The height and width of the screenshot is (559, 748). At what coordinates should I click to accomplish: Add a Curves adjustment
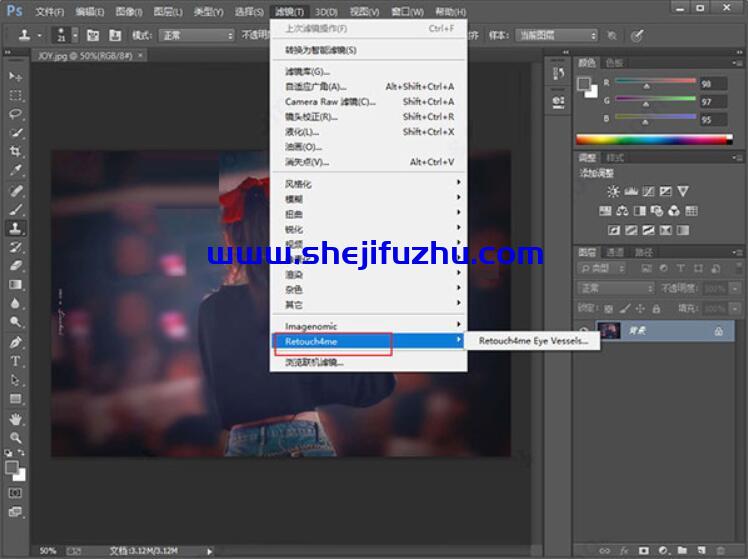[x=648, y=192]
